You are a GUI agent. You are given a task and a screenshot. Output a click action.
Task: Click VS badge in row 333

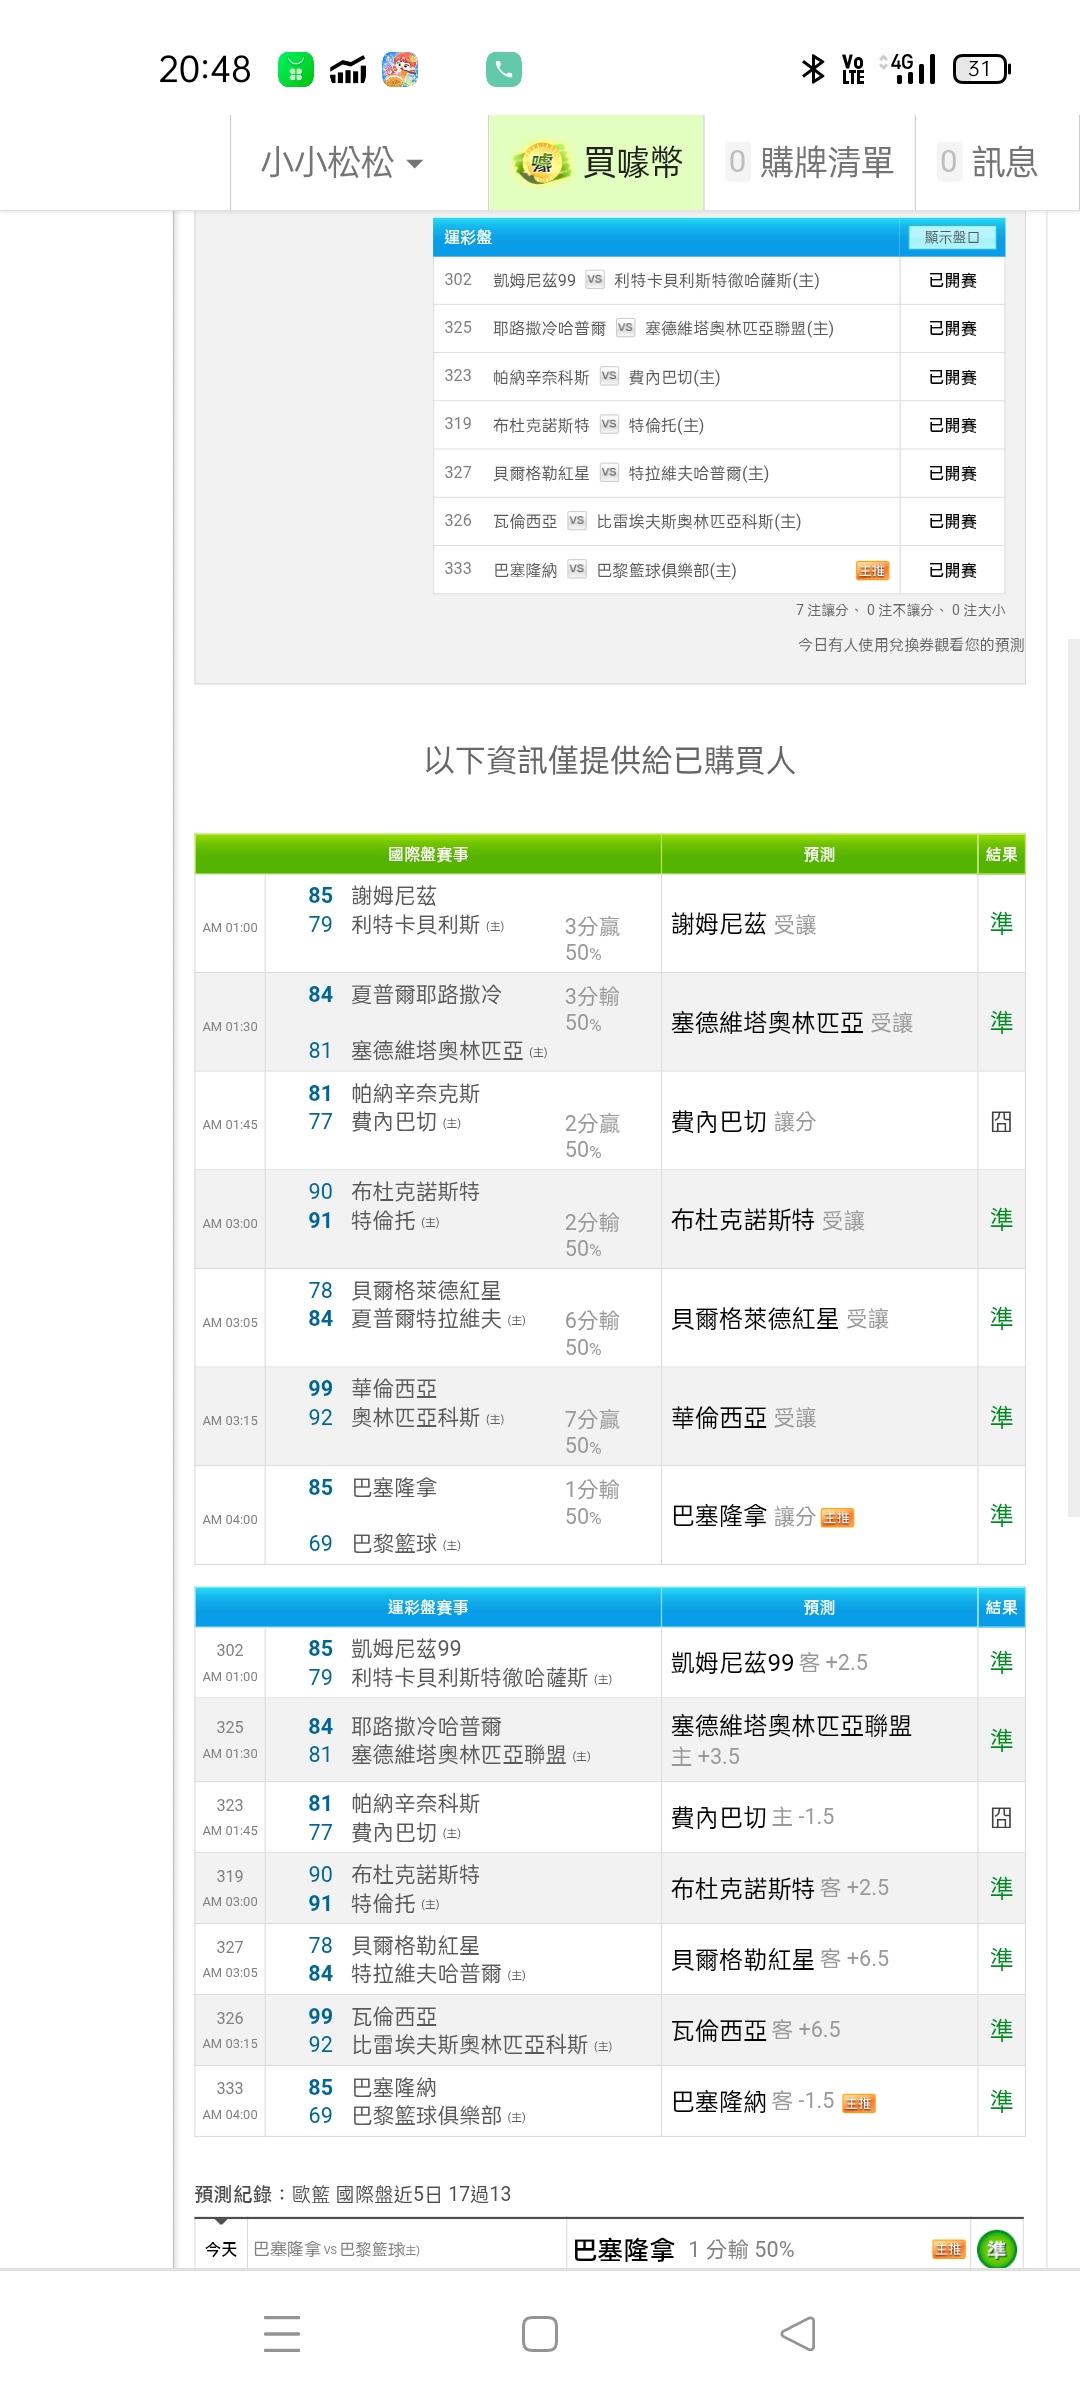(577, 569)
